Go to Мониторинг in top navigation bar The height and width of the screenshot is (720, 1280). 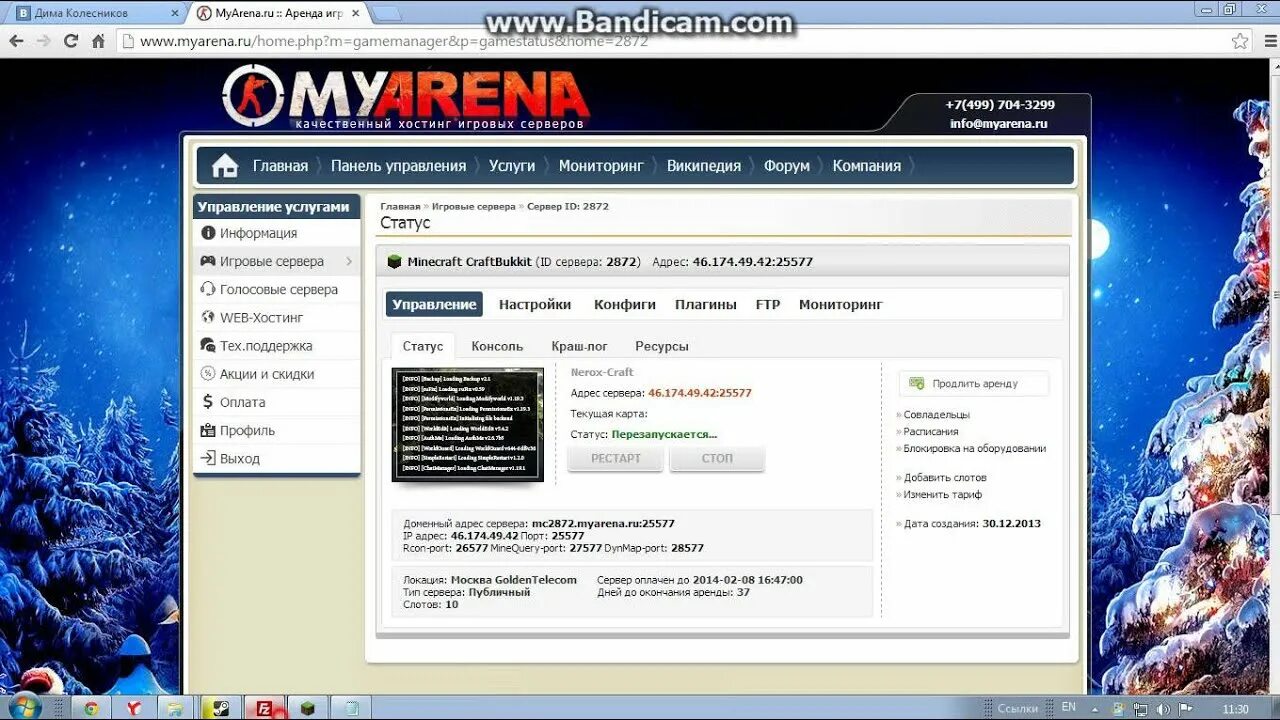point(601,166)
